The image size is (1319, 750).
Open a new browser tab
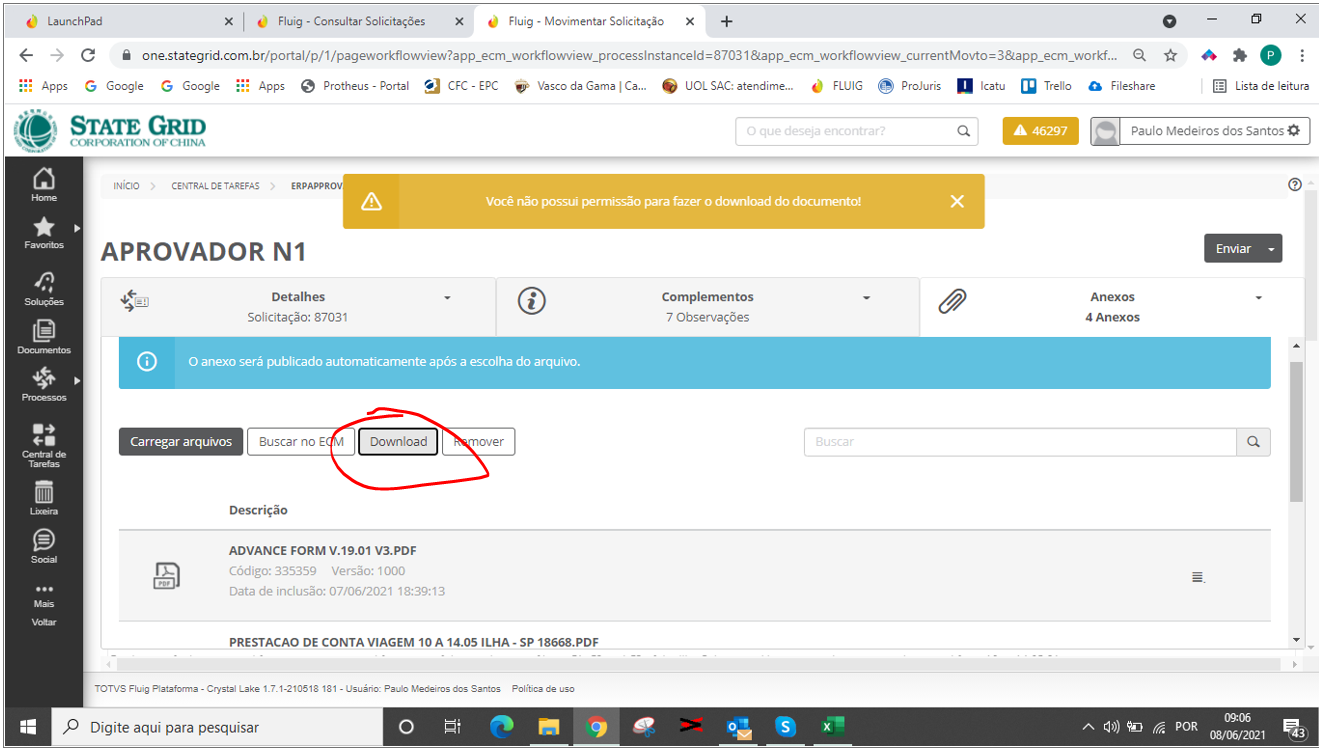click(726, 21)
